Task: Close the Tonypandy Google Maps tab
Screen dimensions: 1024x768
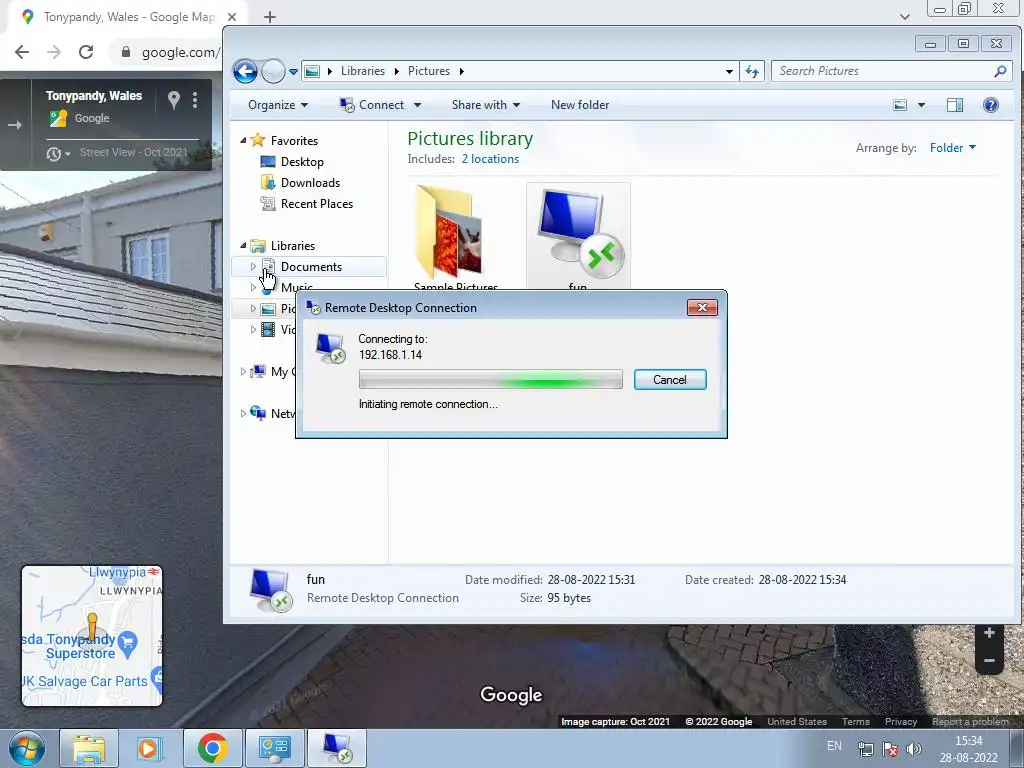Action: coord(231,17)
